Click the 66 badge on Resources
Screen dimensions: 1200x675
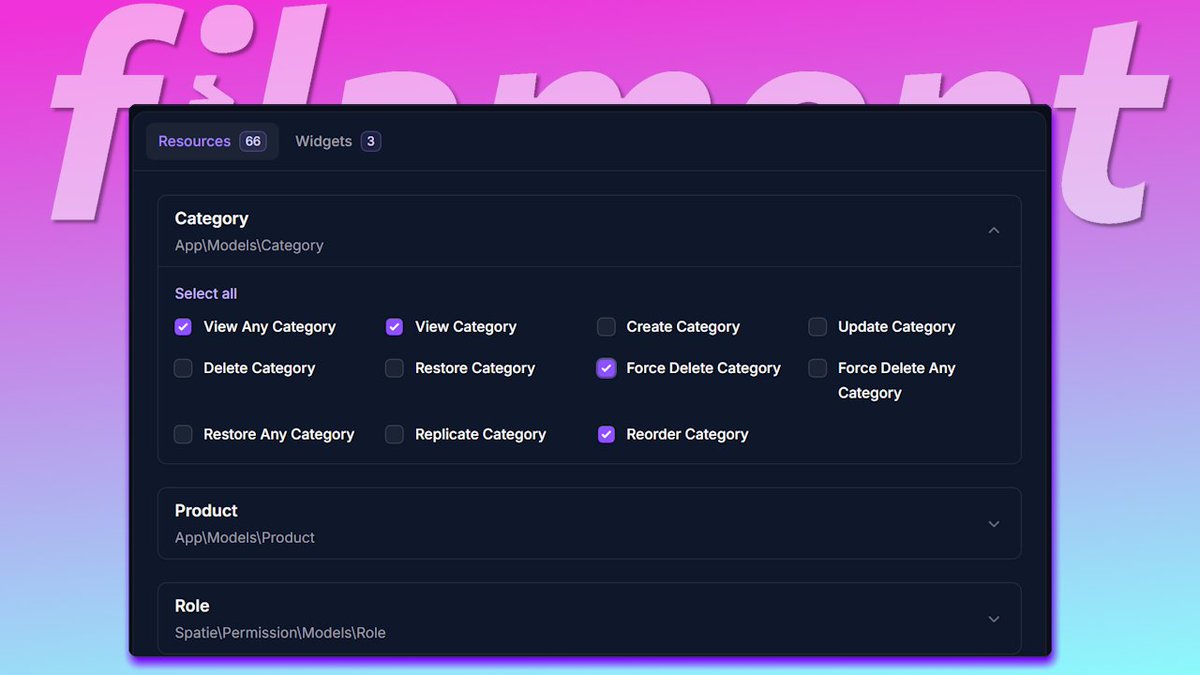pyautogui.click(x=253, y=141)
